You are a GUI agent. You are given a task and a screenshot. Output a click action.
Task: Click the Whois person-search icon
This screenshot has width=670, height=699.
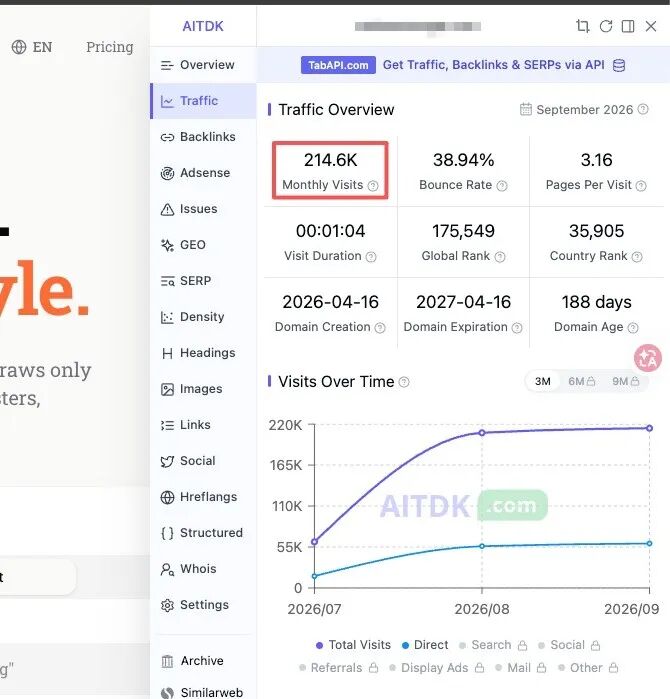click(167, 569)
